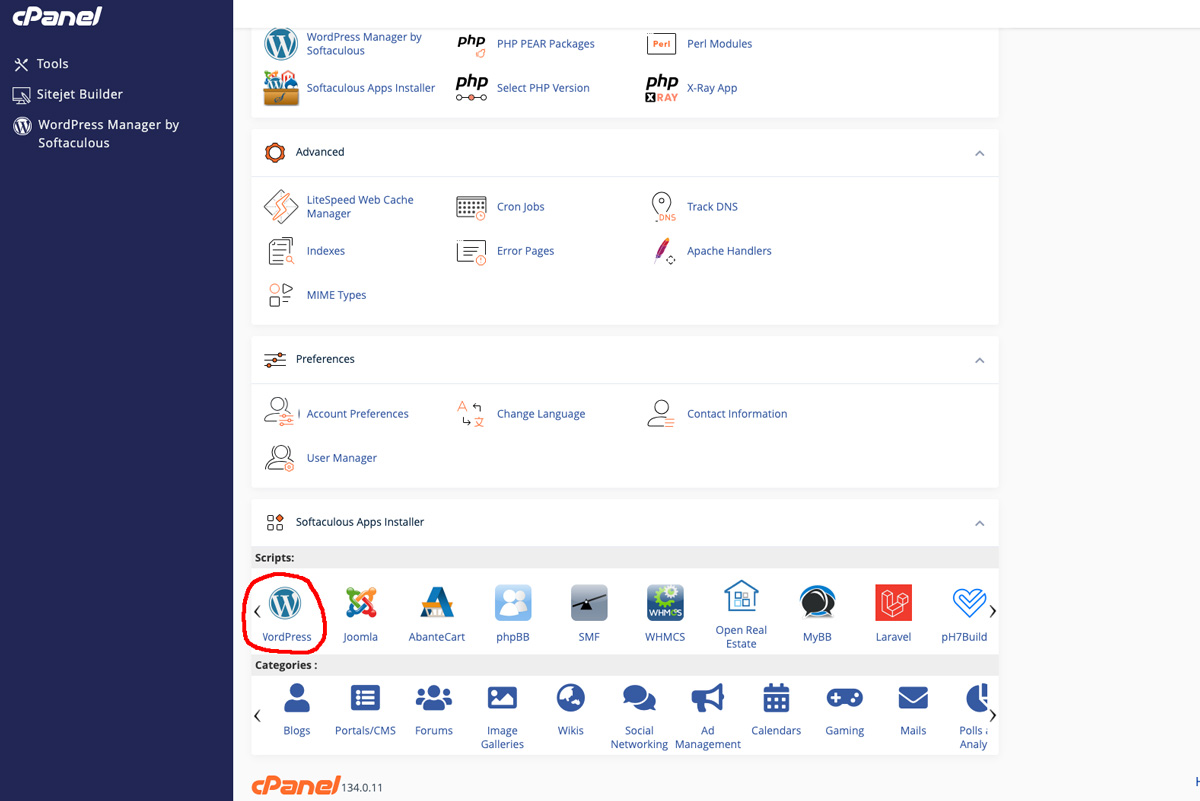Open Cron Jobs icon
Viewport: 1200px width, 801px height.
click(471, 207)
